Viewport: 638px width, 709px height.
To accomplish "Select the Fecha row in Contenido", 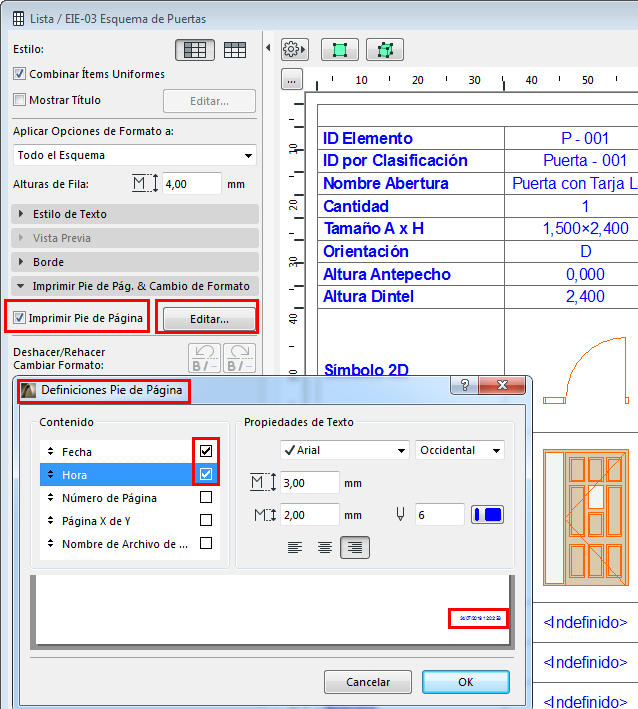I will (130, 451).
